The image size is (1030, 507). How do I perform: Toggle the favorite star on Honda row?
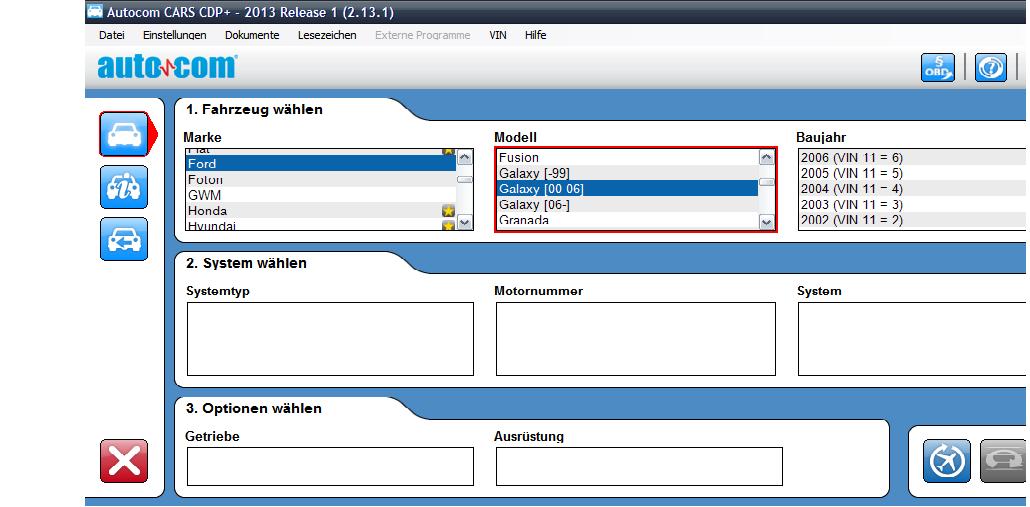[x=448, y=211]
